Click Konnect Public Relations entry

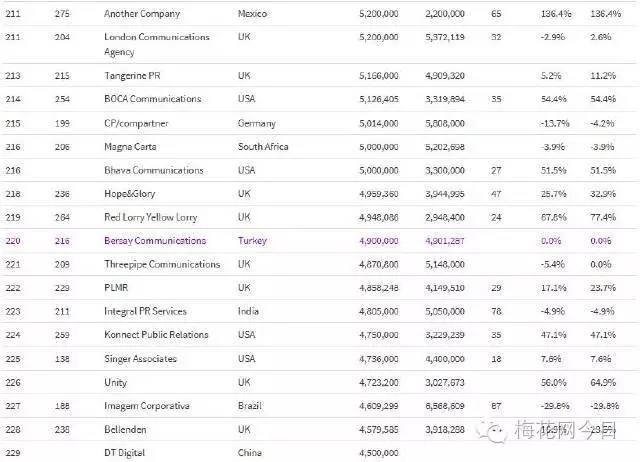(156, 335)
